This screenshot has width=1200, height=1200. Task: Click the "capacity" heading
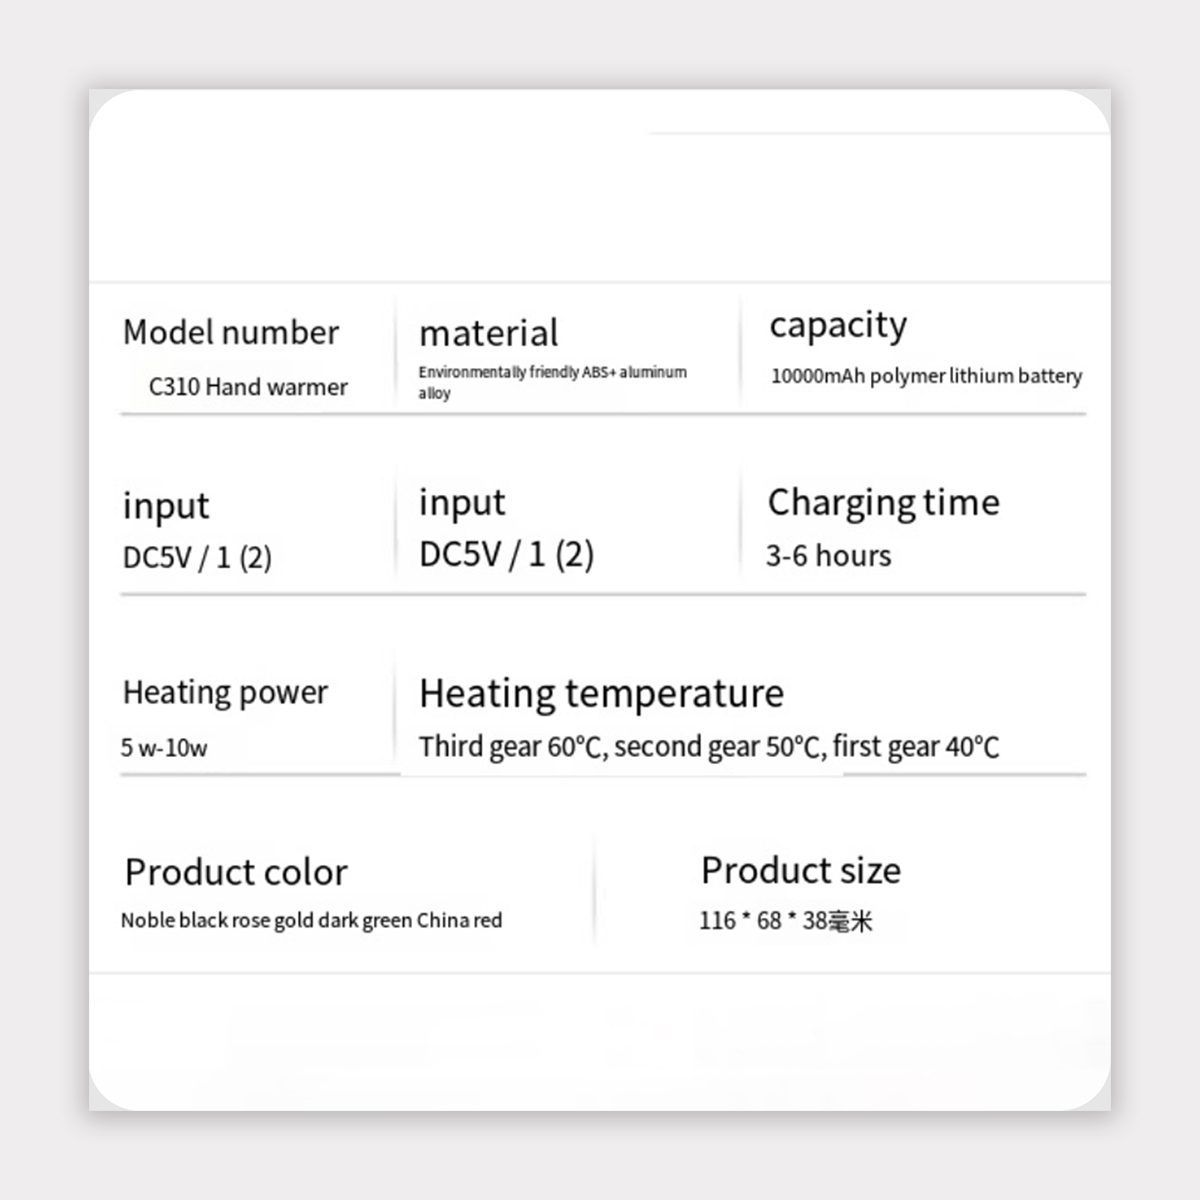(x=838, y=326)
